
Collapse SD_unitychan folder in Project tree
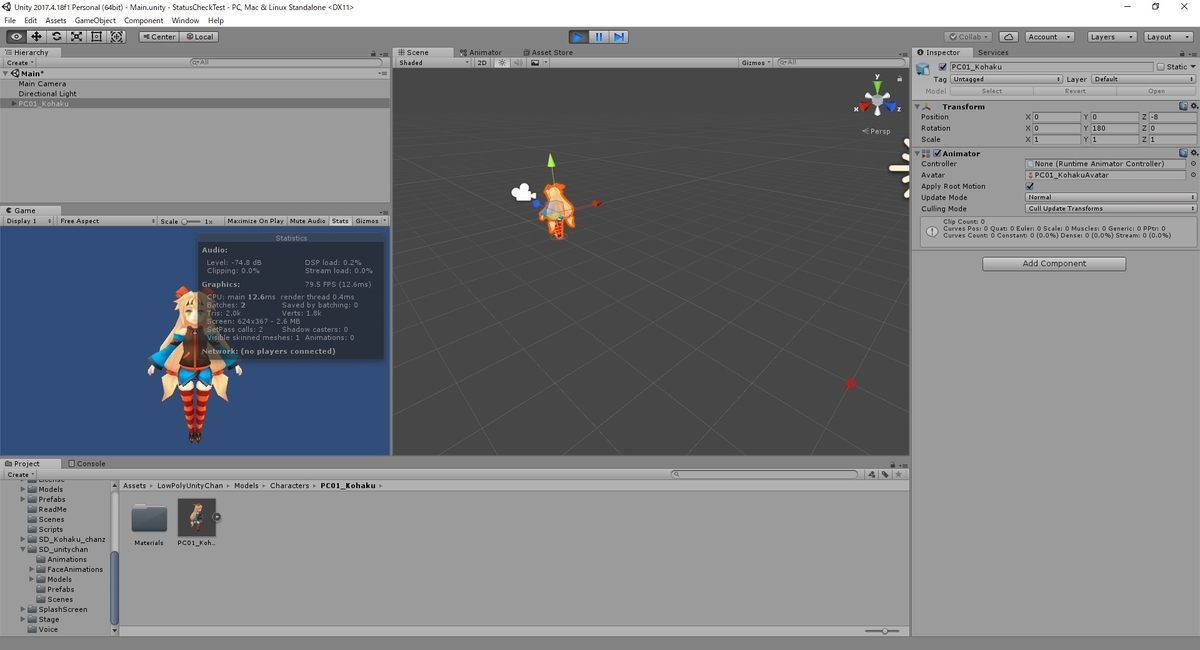(x=23, y=549)
